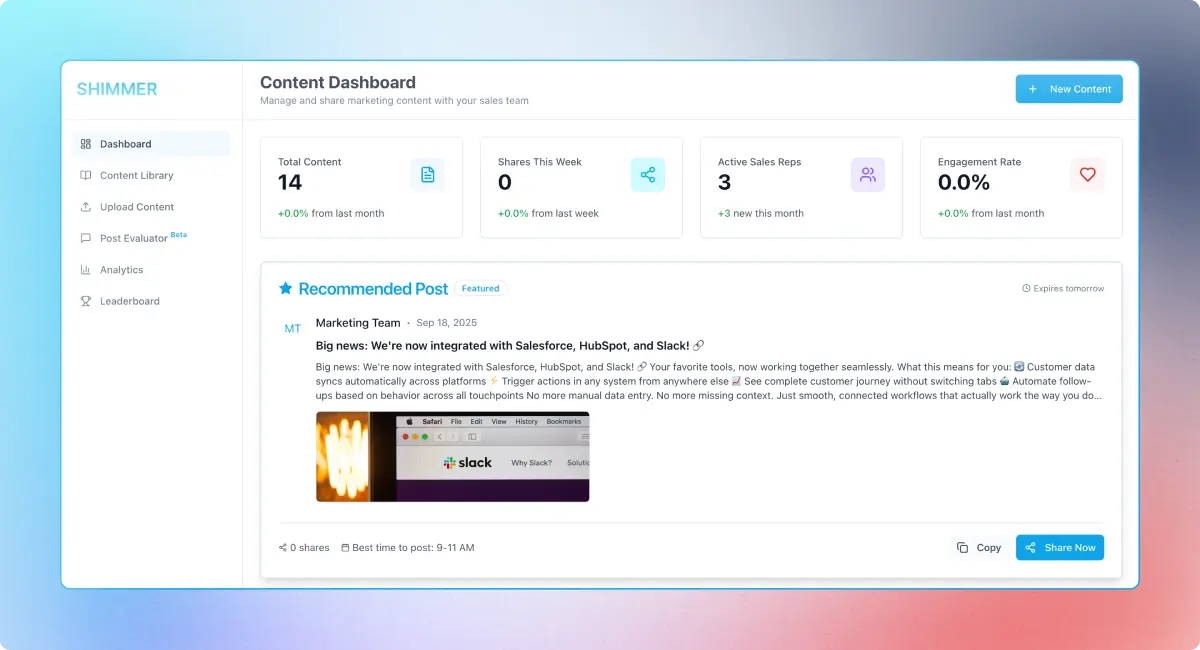Click the share icon on Shares This Week card

click(648, 174)
